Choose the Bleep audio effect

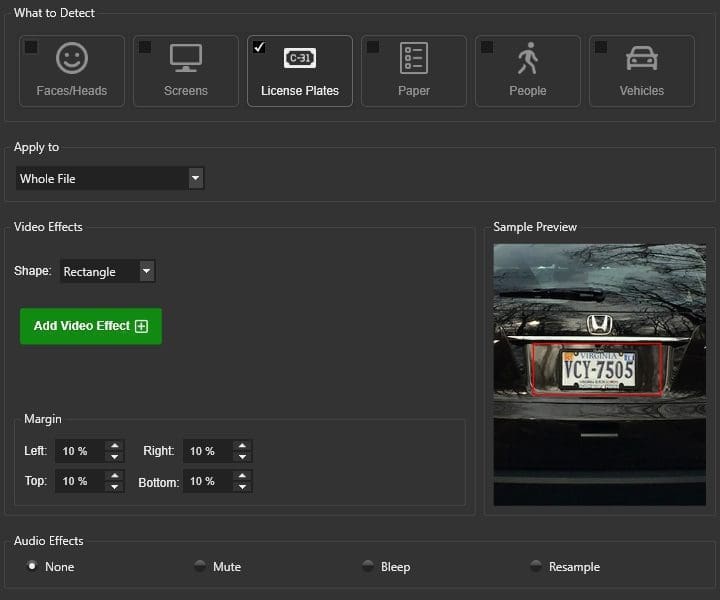(368, 566)
